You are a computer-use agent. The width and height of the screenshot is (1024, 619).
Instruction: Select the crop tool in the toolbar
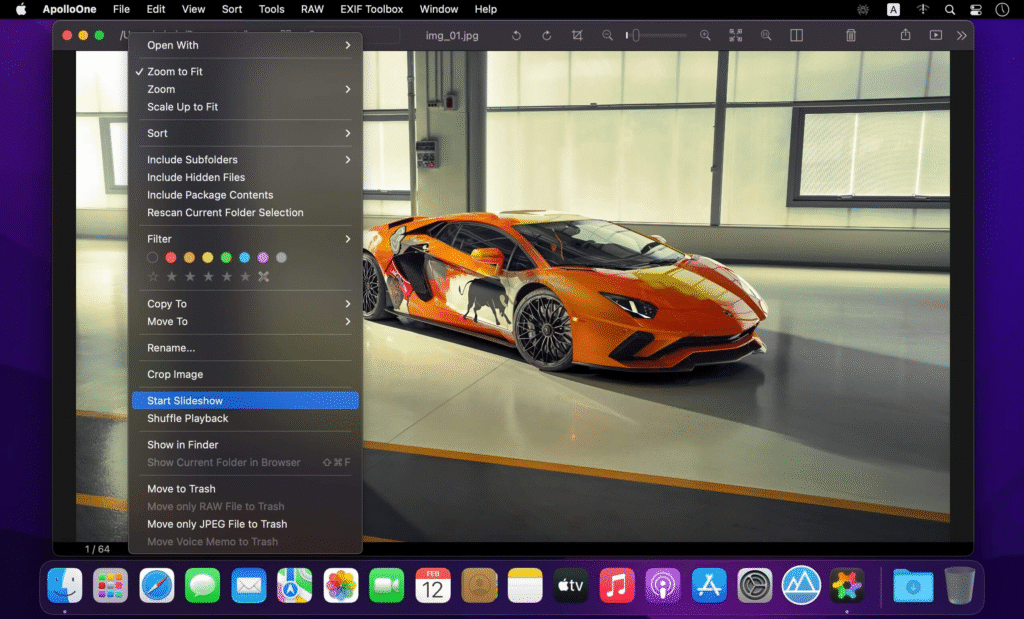click(577, 35)
